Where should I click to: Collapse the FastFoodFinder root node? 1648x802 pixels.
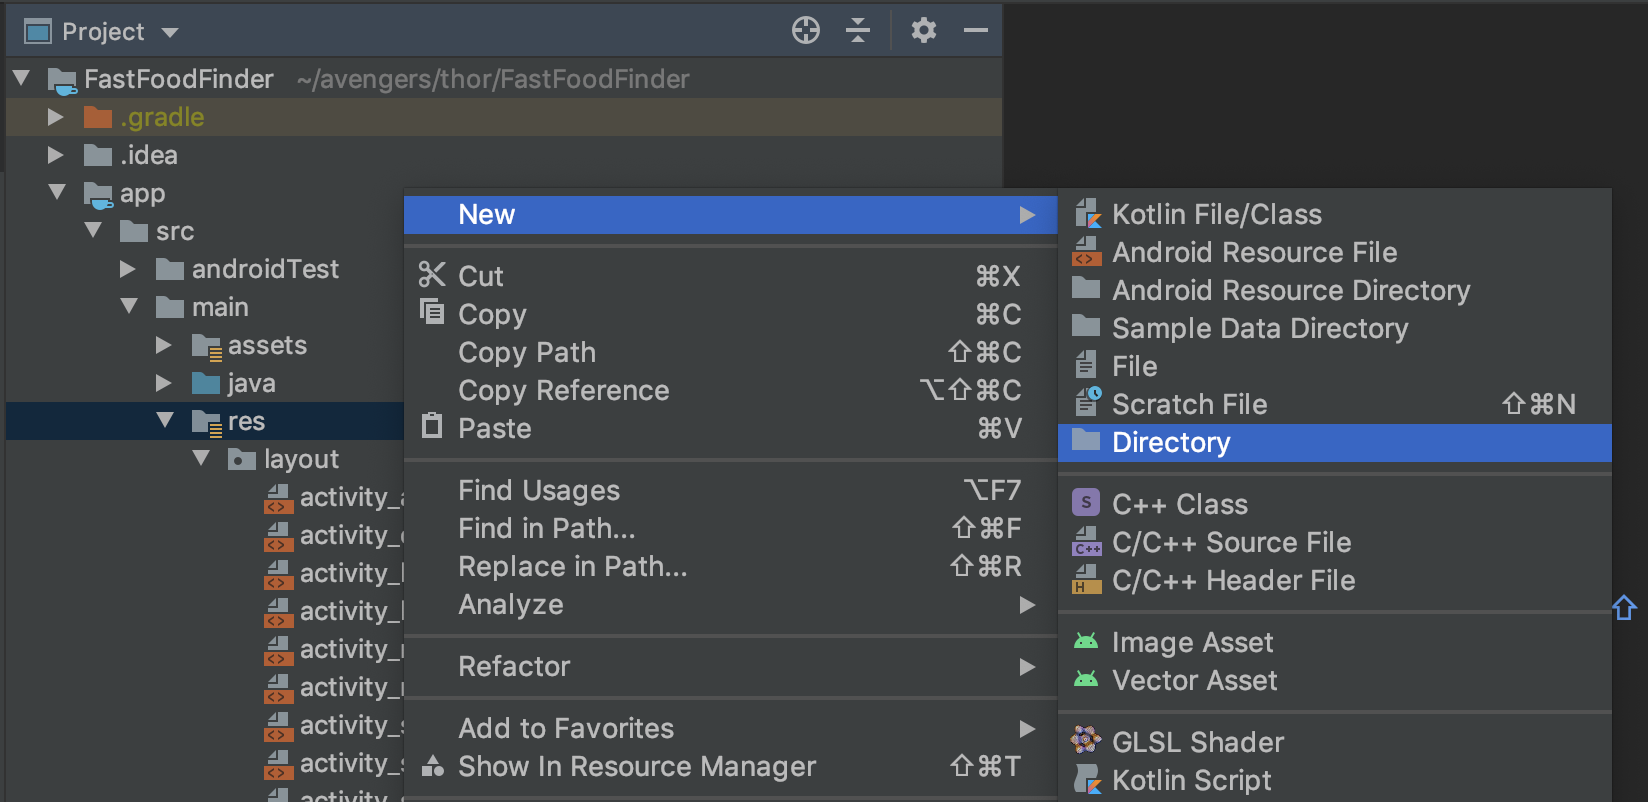tap(21, 78)
